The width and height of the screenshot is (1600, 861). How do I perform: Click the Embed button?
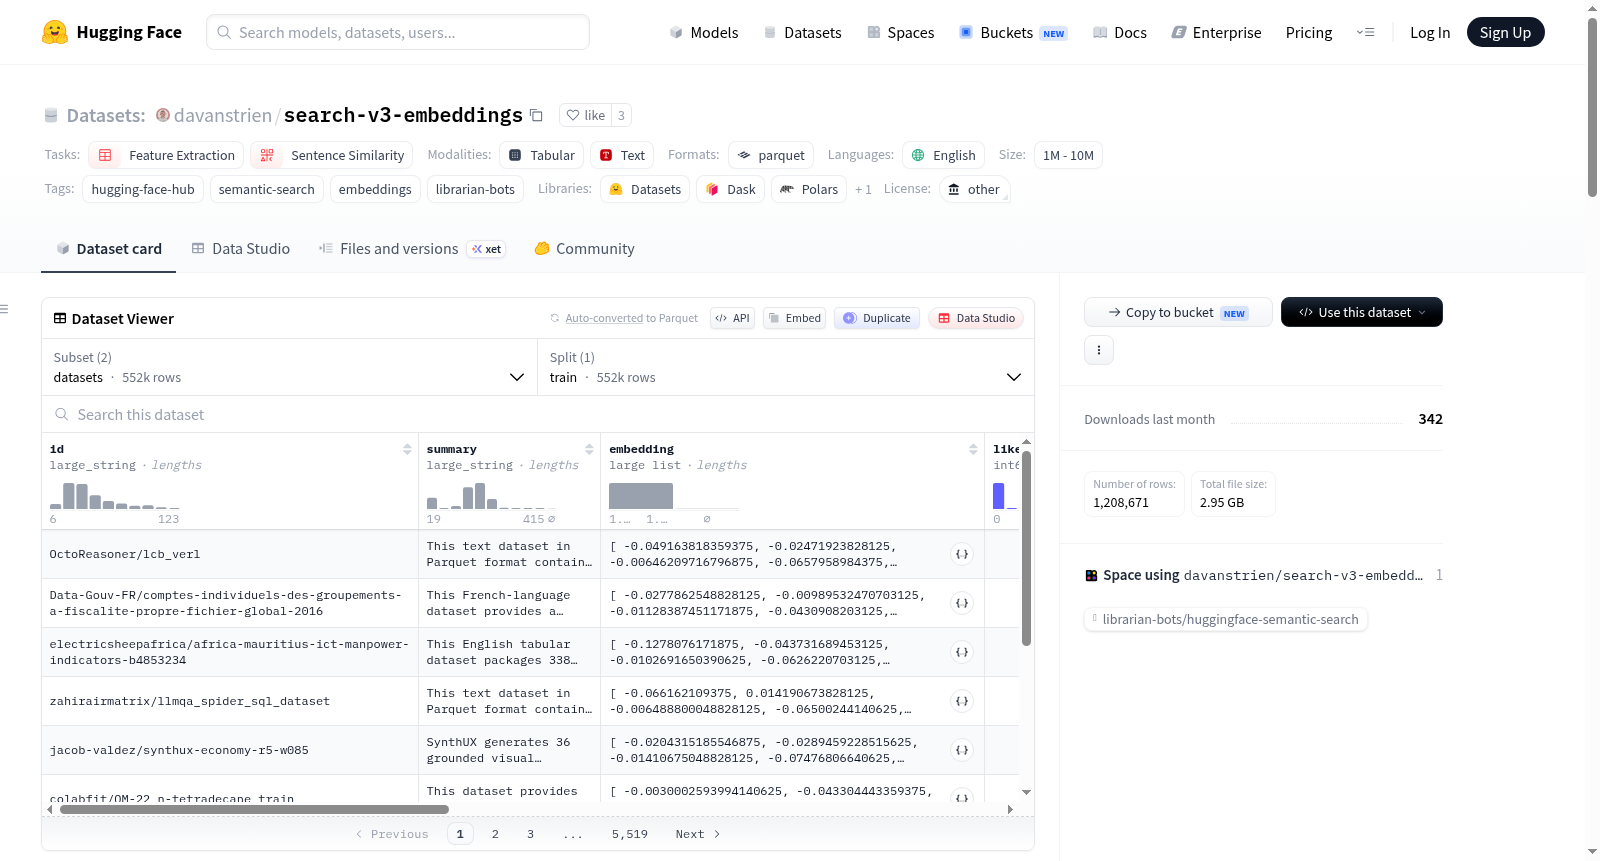tap(794, 318)
